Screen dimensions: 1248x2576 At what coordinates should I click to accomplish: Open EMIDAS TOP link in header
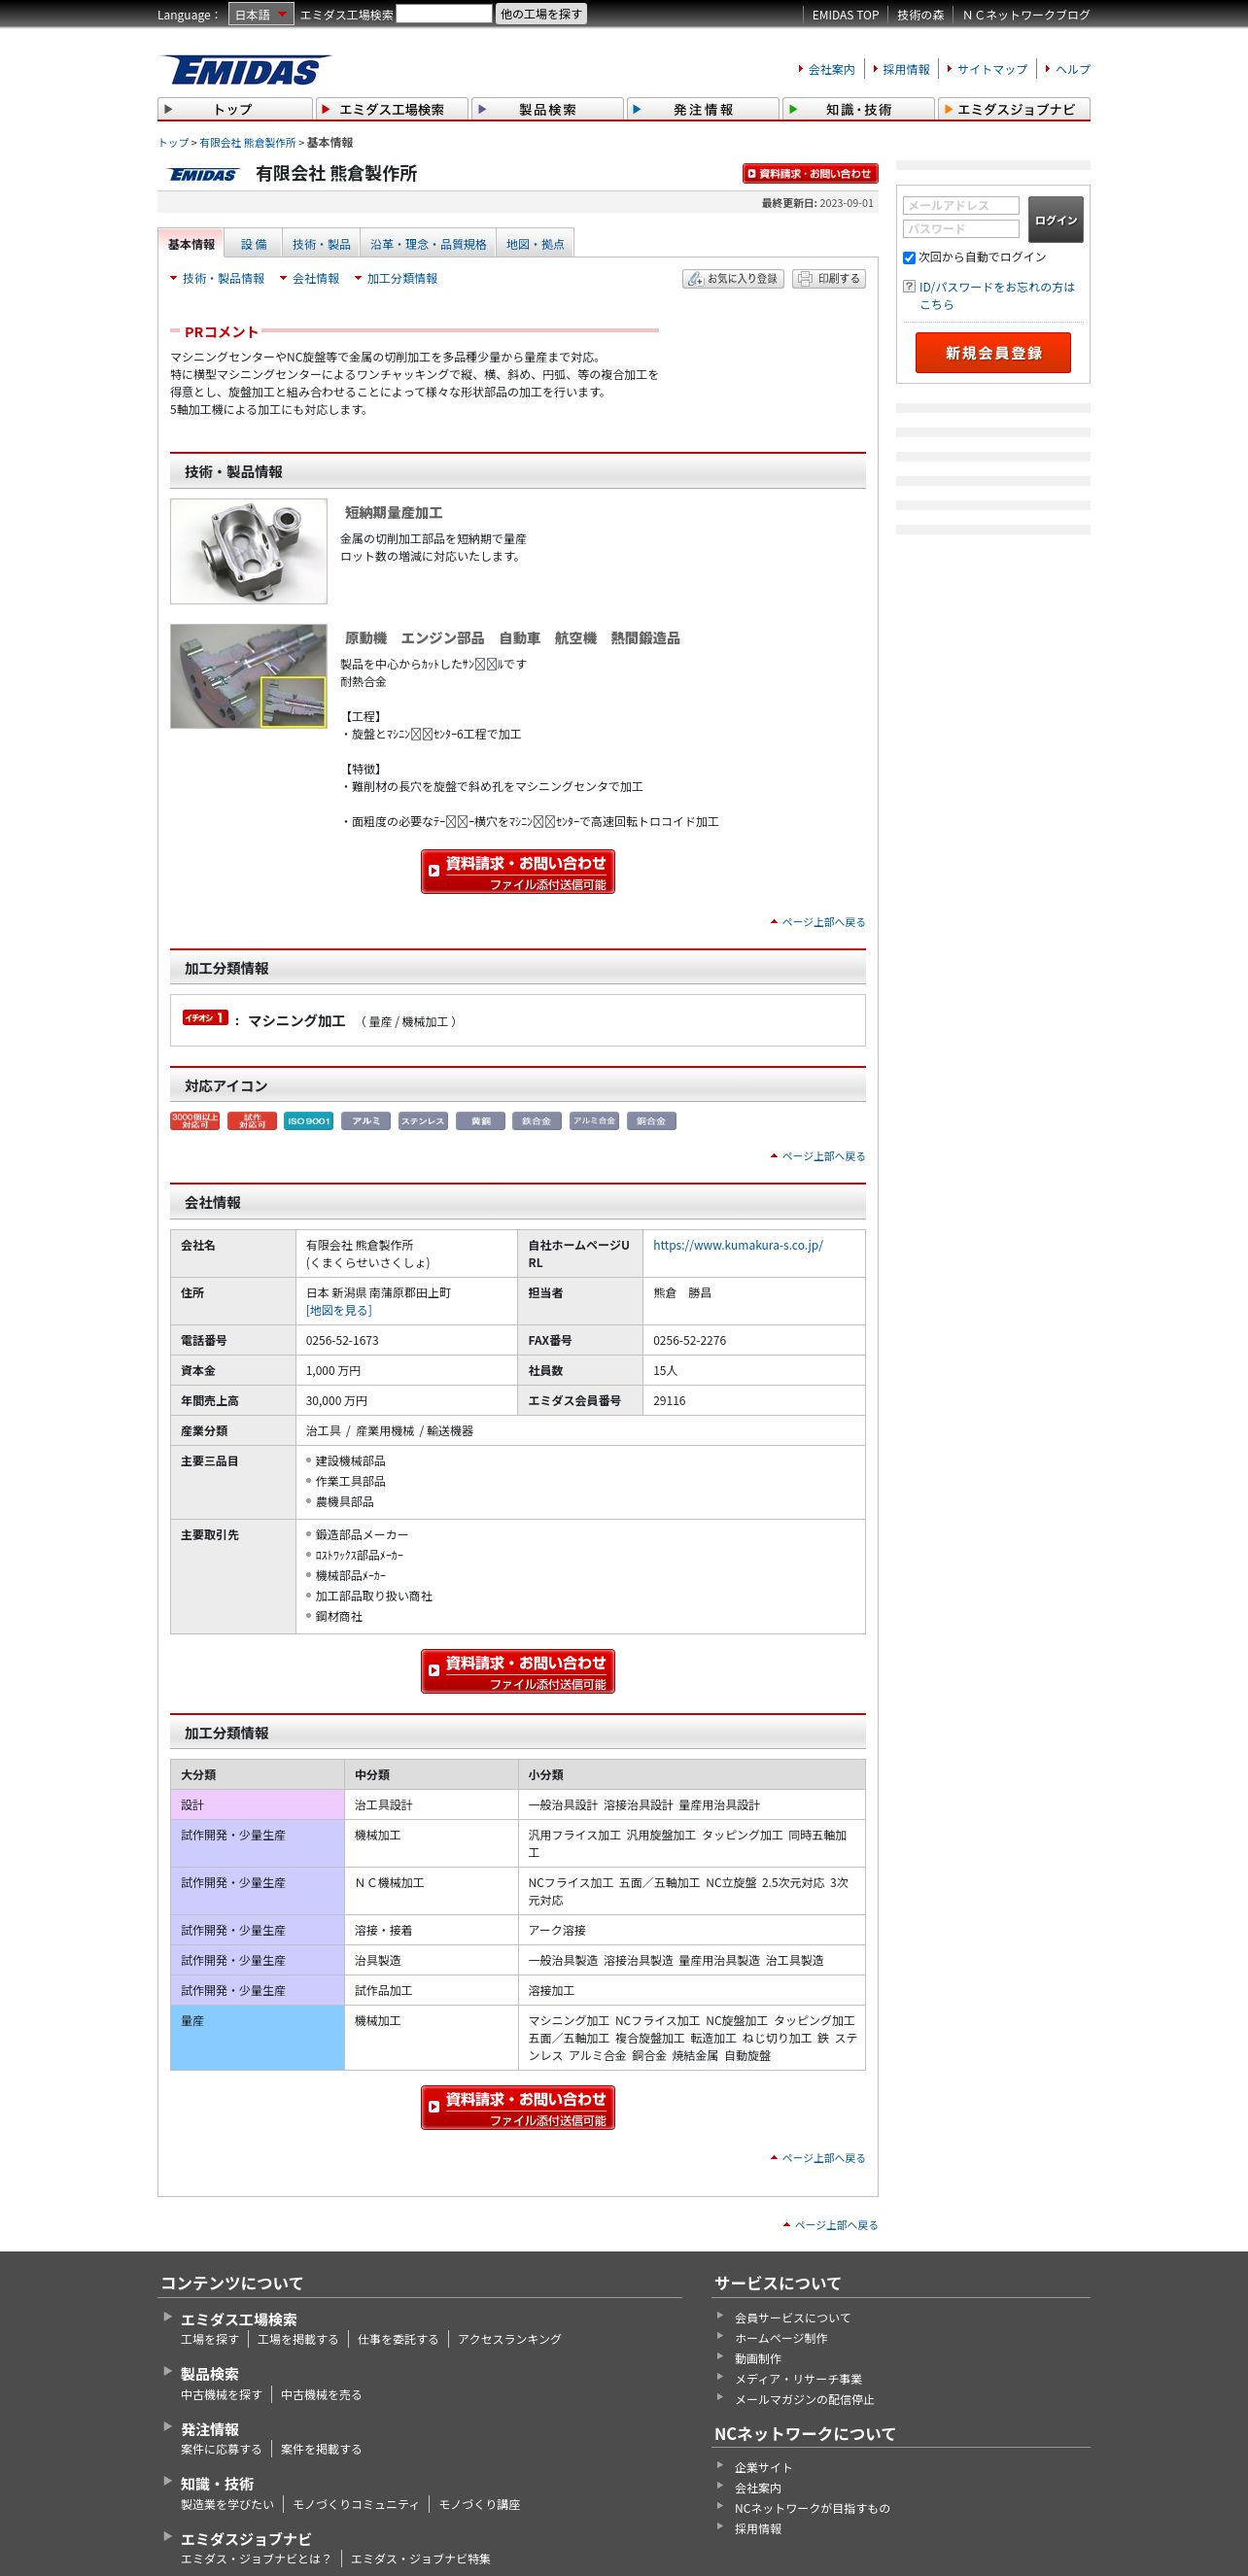tap(845, 15)
